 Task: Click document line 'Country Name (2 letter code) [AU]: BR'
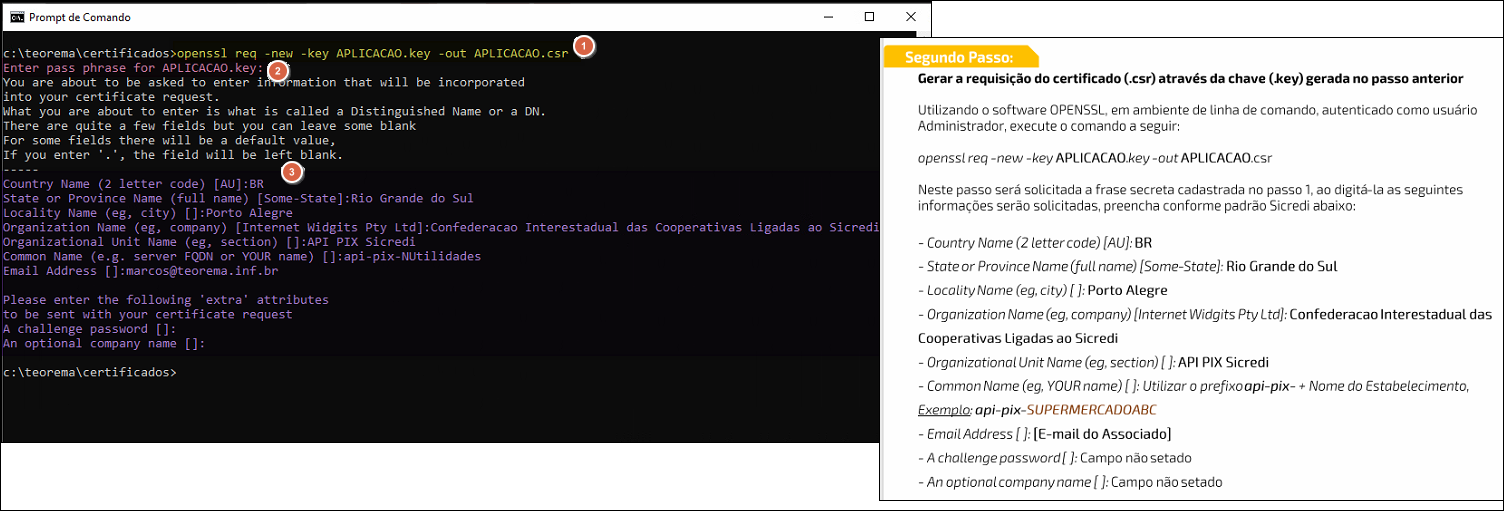click(1035, 243)
